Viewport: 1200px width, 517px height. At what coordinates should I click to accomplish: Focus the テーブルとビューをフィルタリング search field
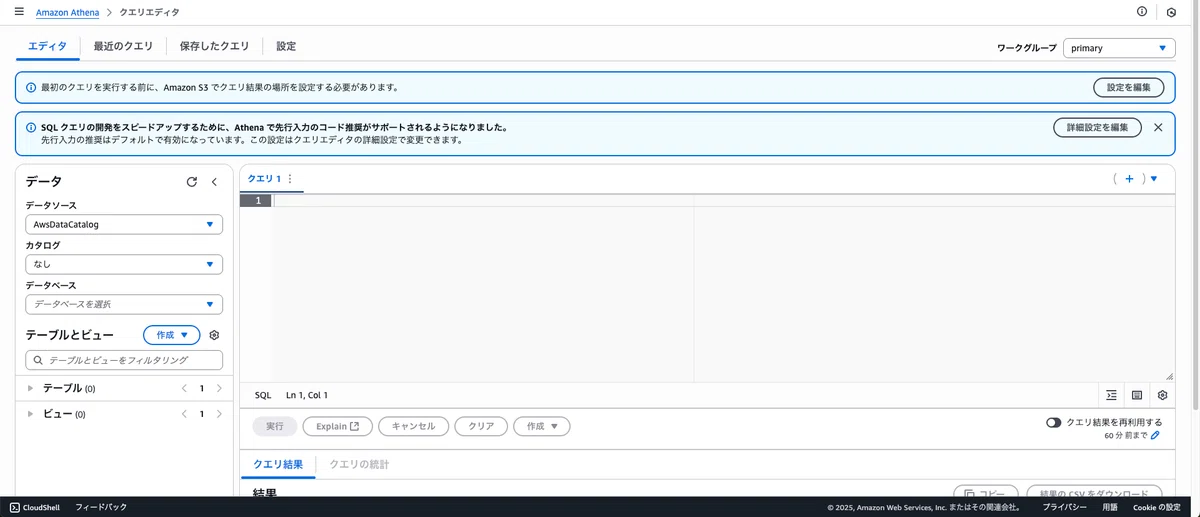[x=124, y=360]
